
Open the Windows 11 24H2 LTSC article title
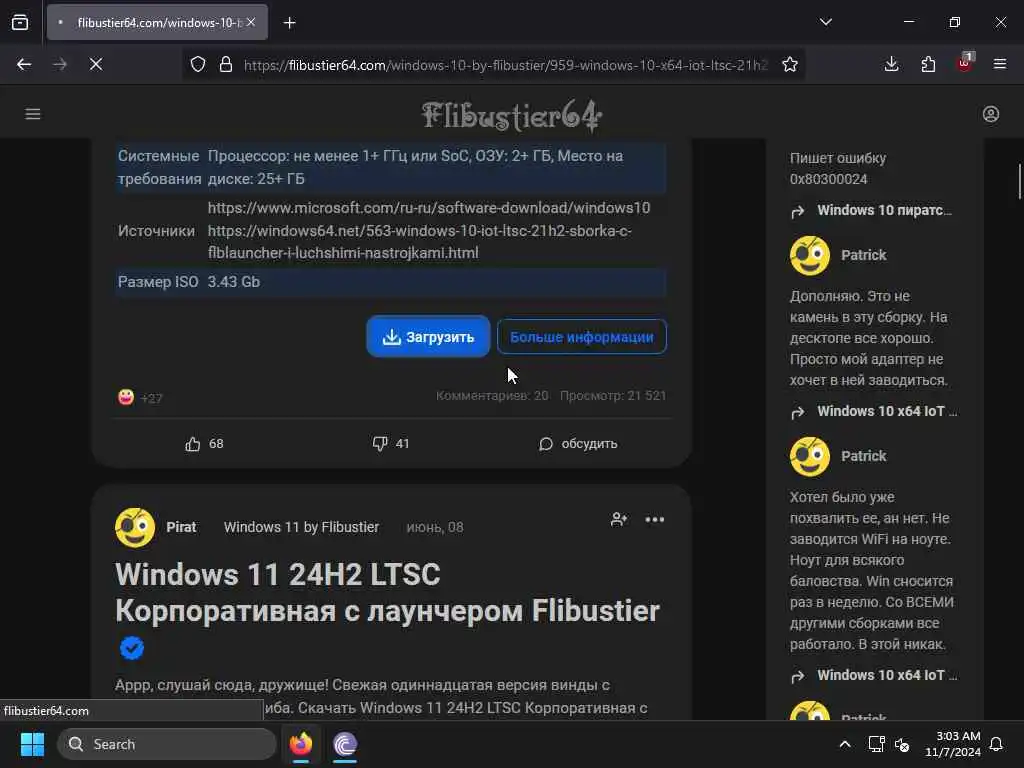pos(387,593)
